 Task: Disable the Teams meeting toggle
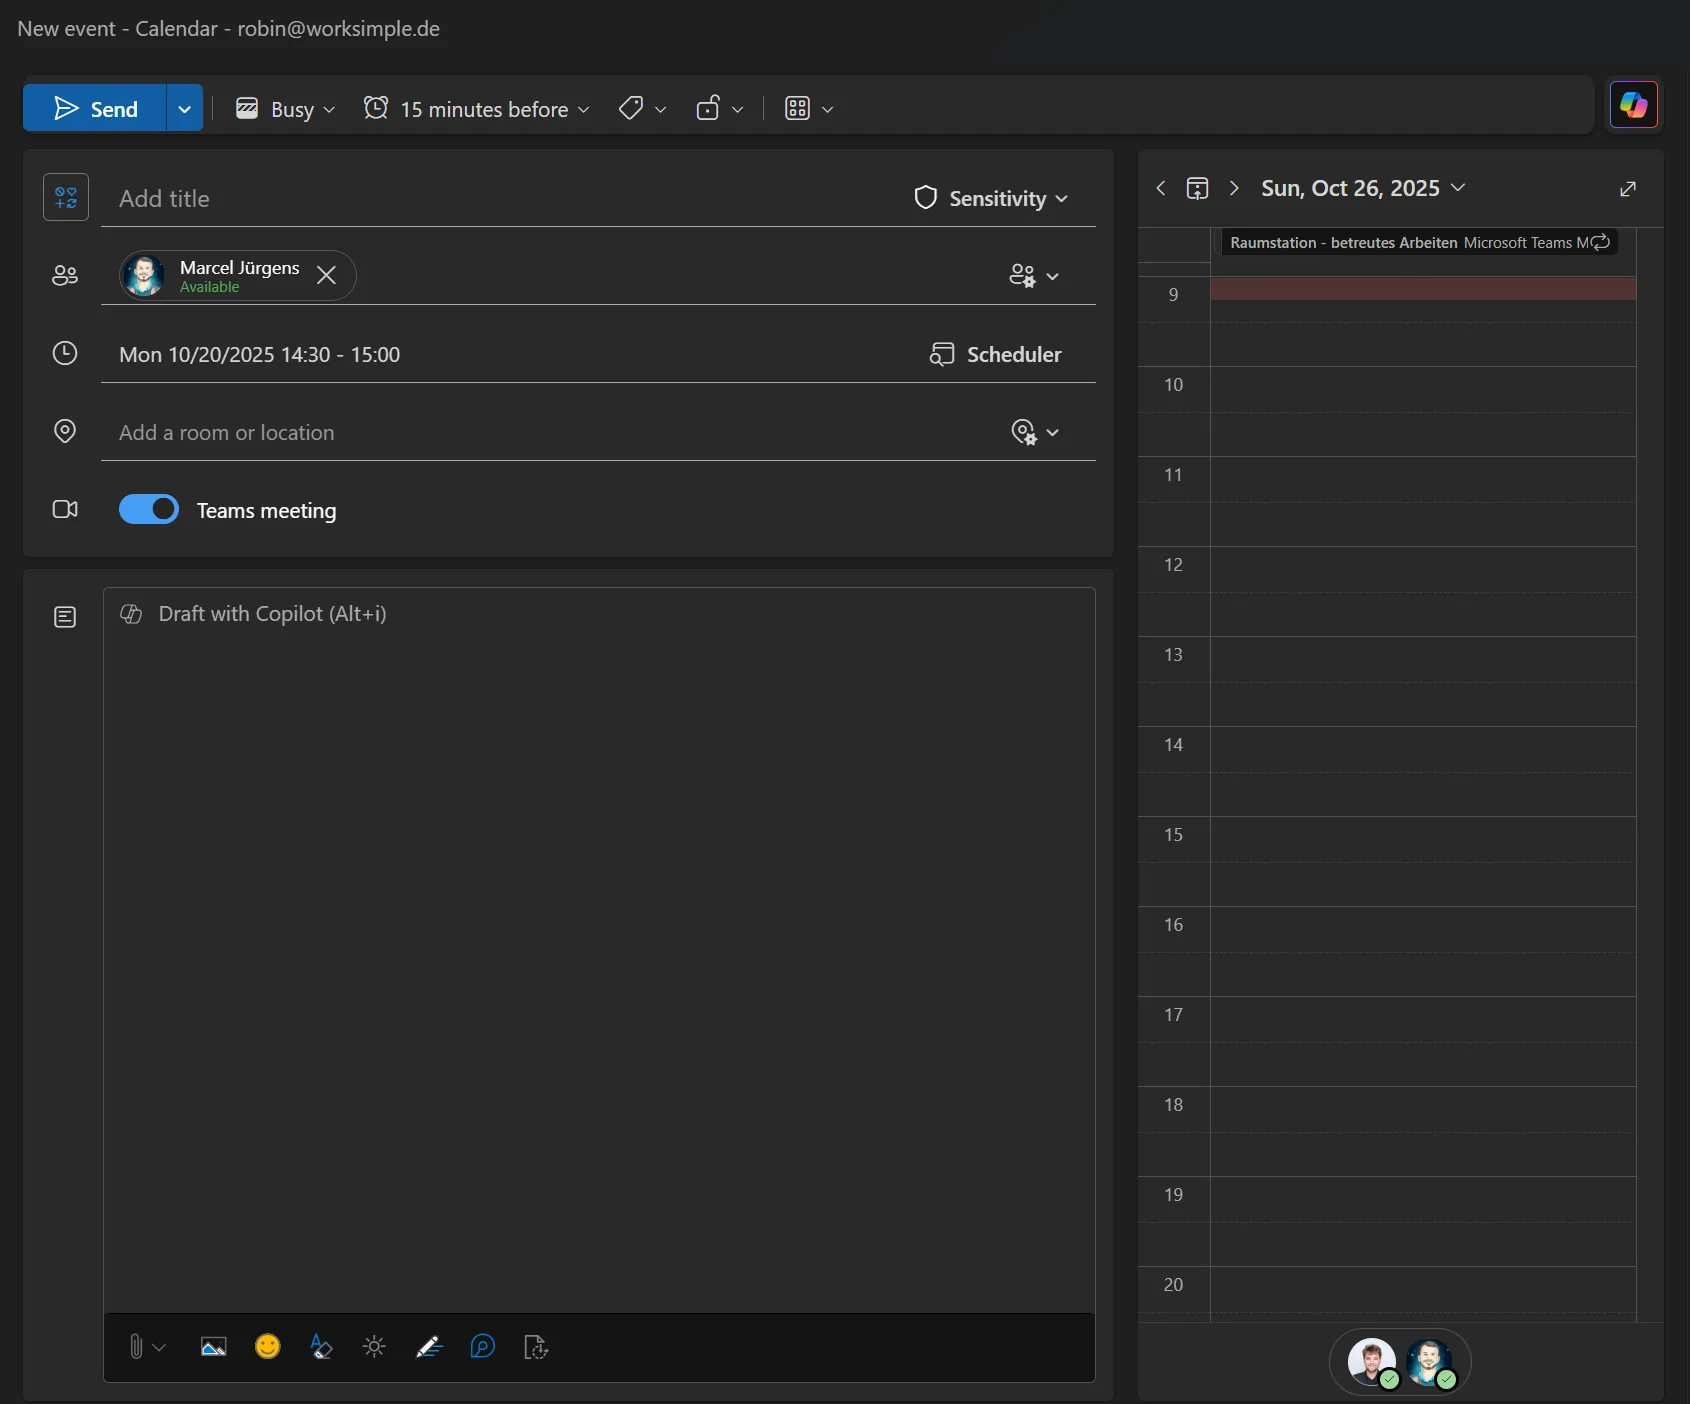click(x=149, y=509)
